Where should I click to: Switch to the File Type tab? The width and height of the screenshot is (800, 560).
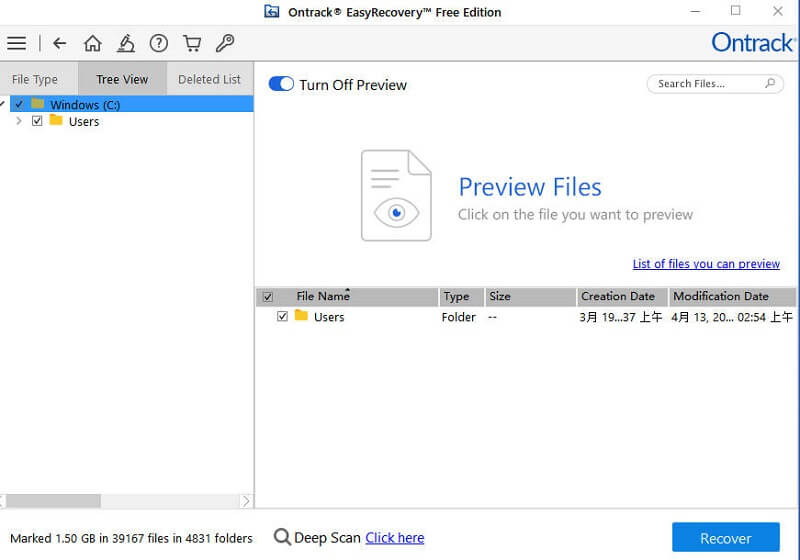point(39,79)
